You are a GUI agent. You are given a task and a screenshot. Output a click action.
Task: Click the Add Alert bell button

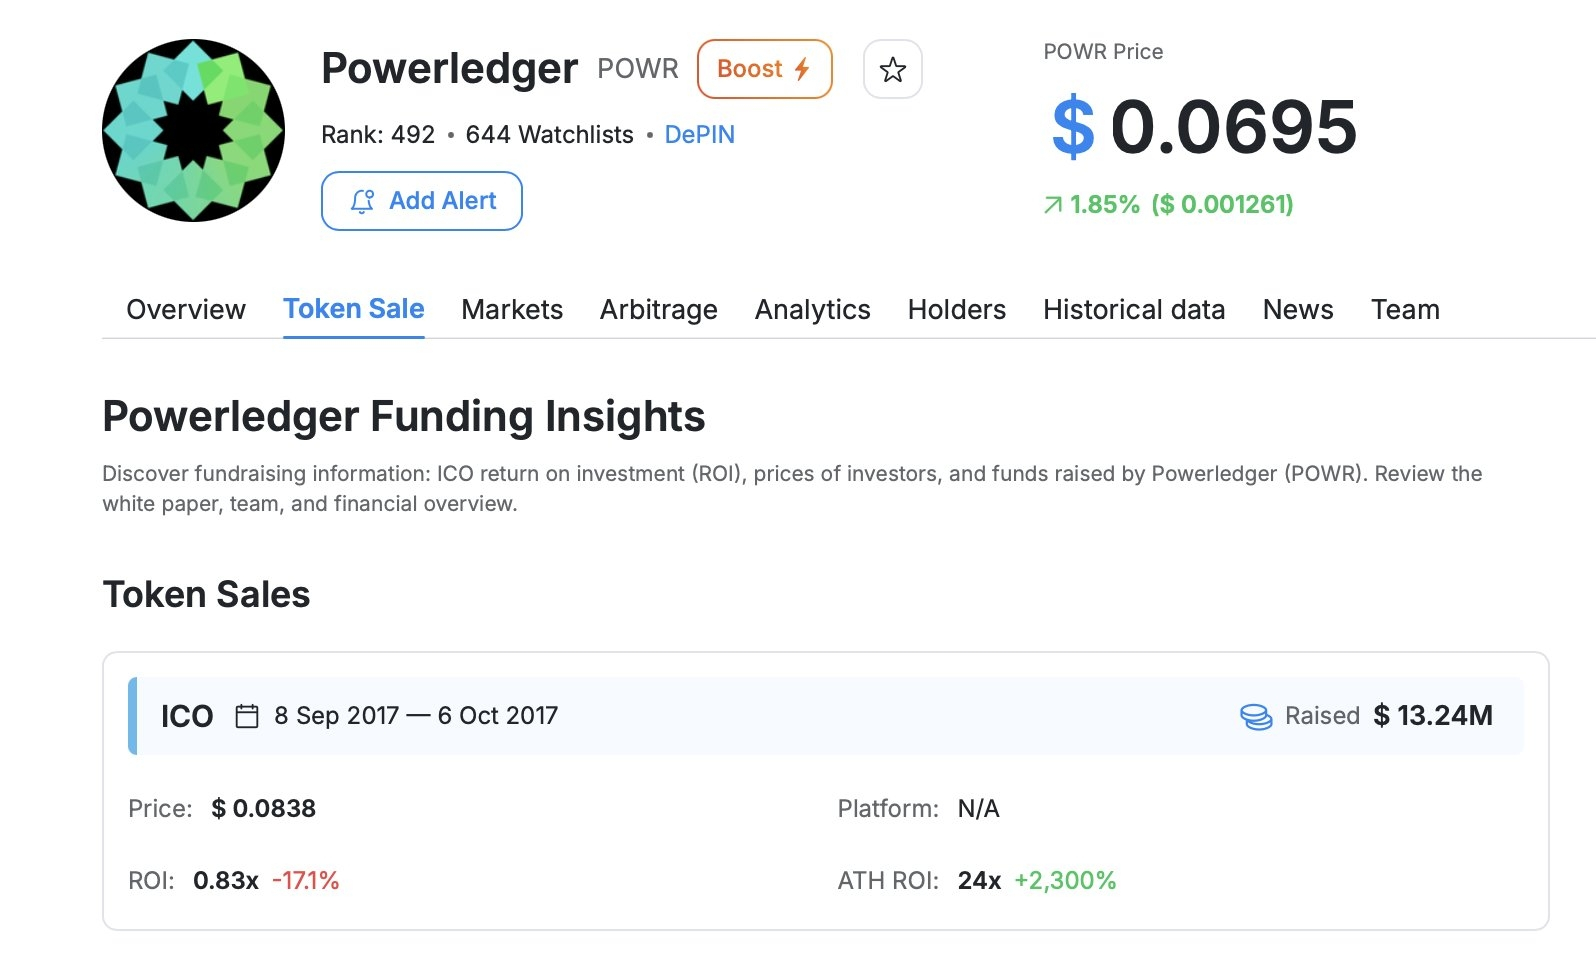click(421, 201)
